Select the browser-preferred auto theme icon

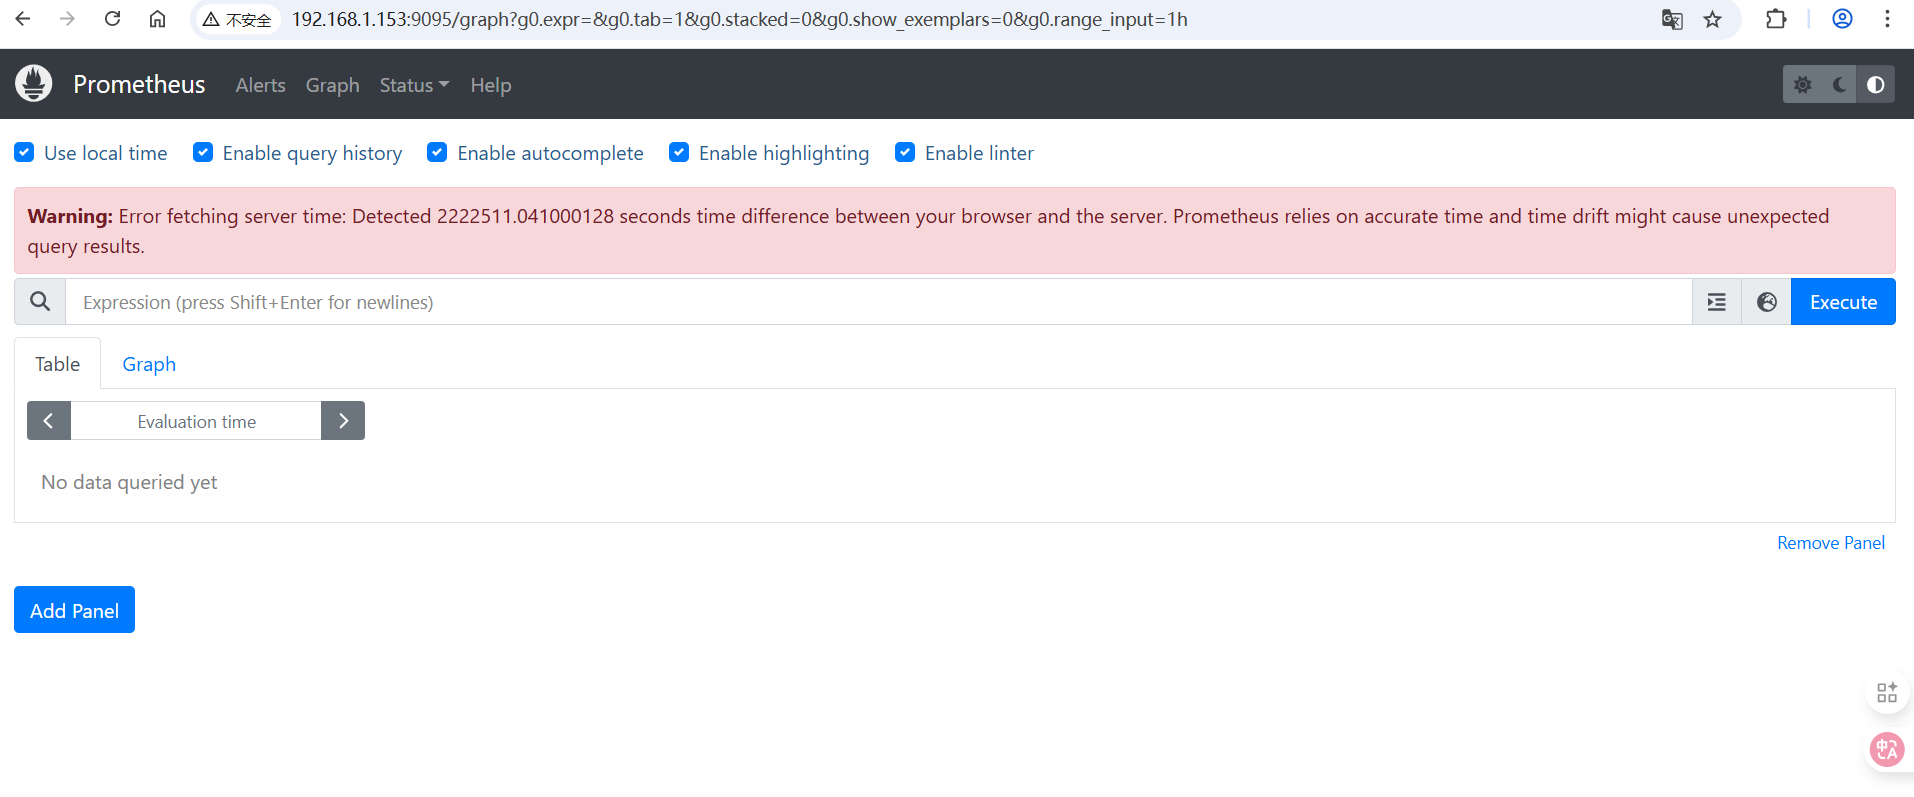[1876, 85]
